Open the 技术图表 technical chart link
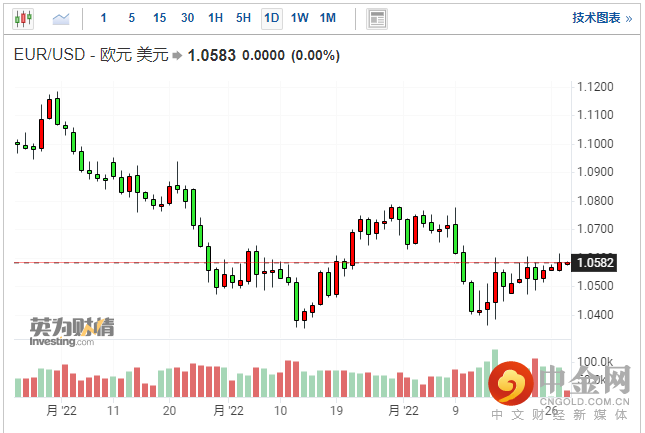 tap(600, 18)
